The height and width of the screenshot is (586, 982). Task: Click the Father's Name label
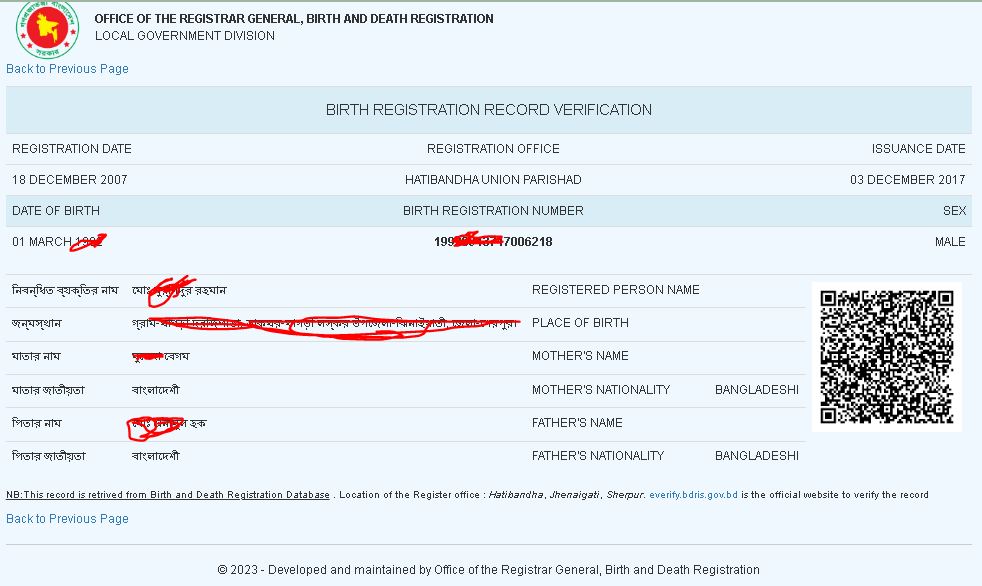click(577, 423)
